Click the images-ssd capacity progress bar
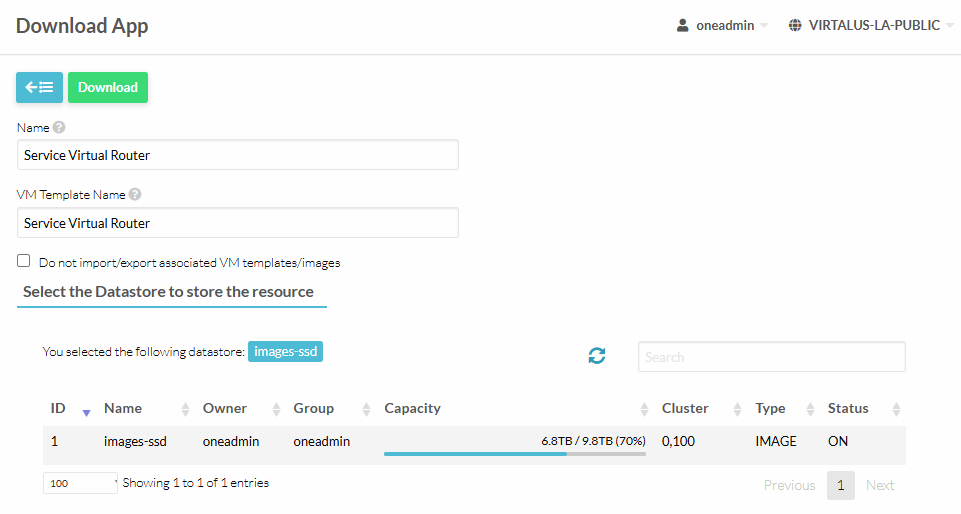The height and width of the screenshot is (514, 961). click(514, 453)
